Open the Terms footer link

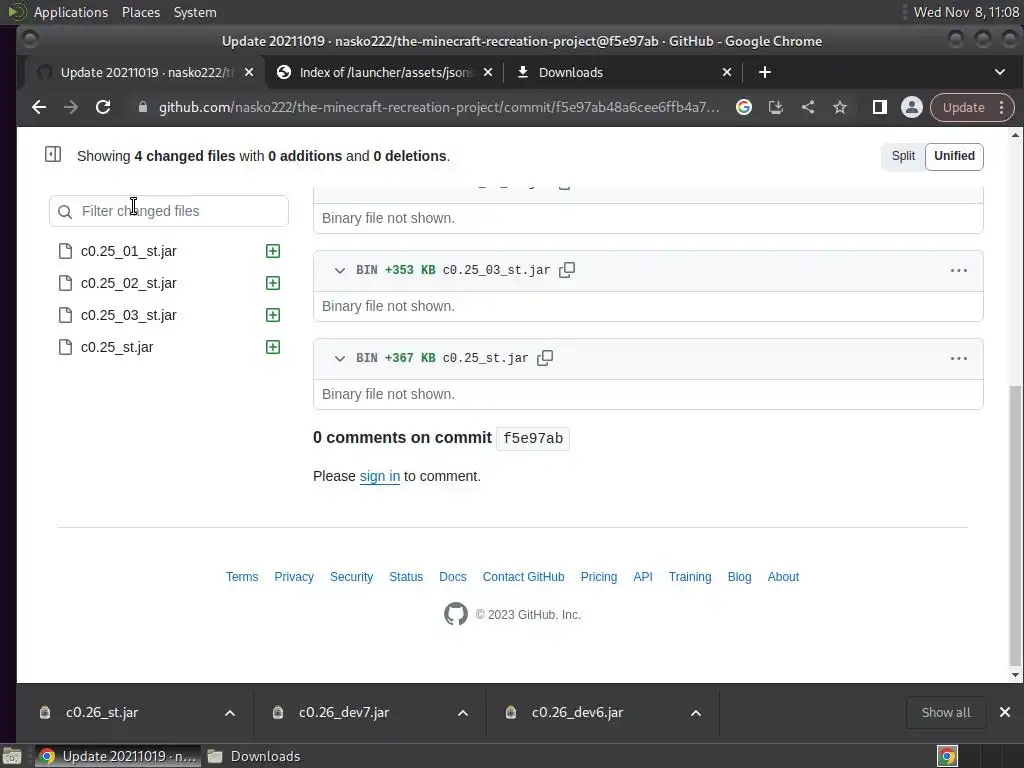[242, 577]
